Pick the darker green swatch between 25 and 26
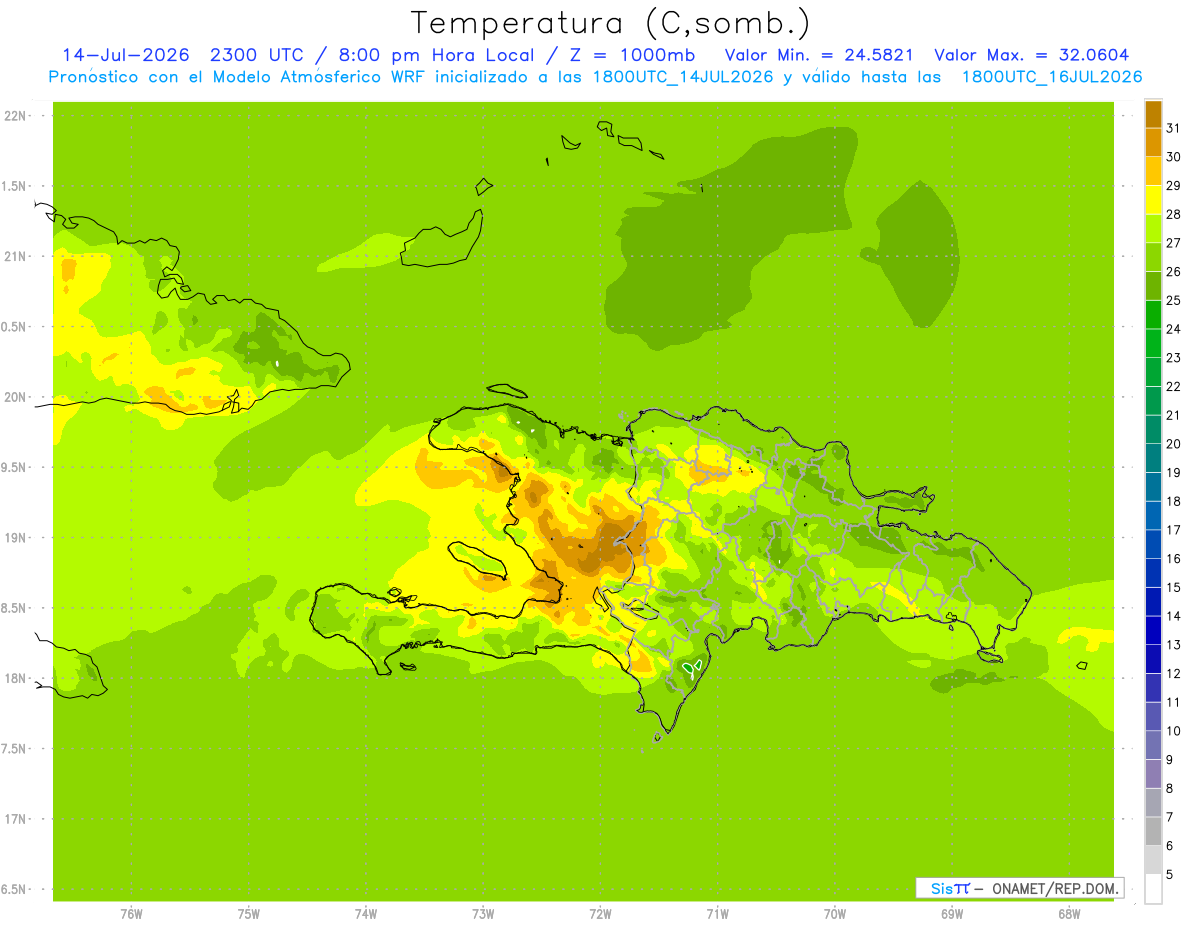 (x=1153, y=286)
